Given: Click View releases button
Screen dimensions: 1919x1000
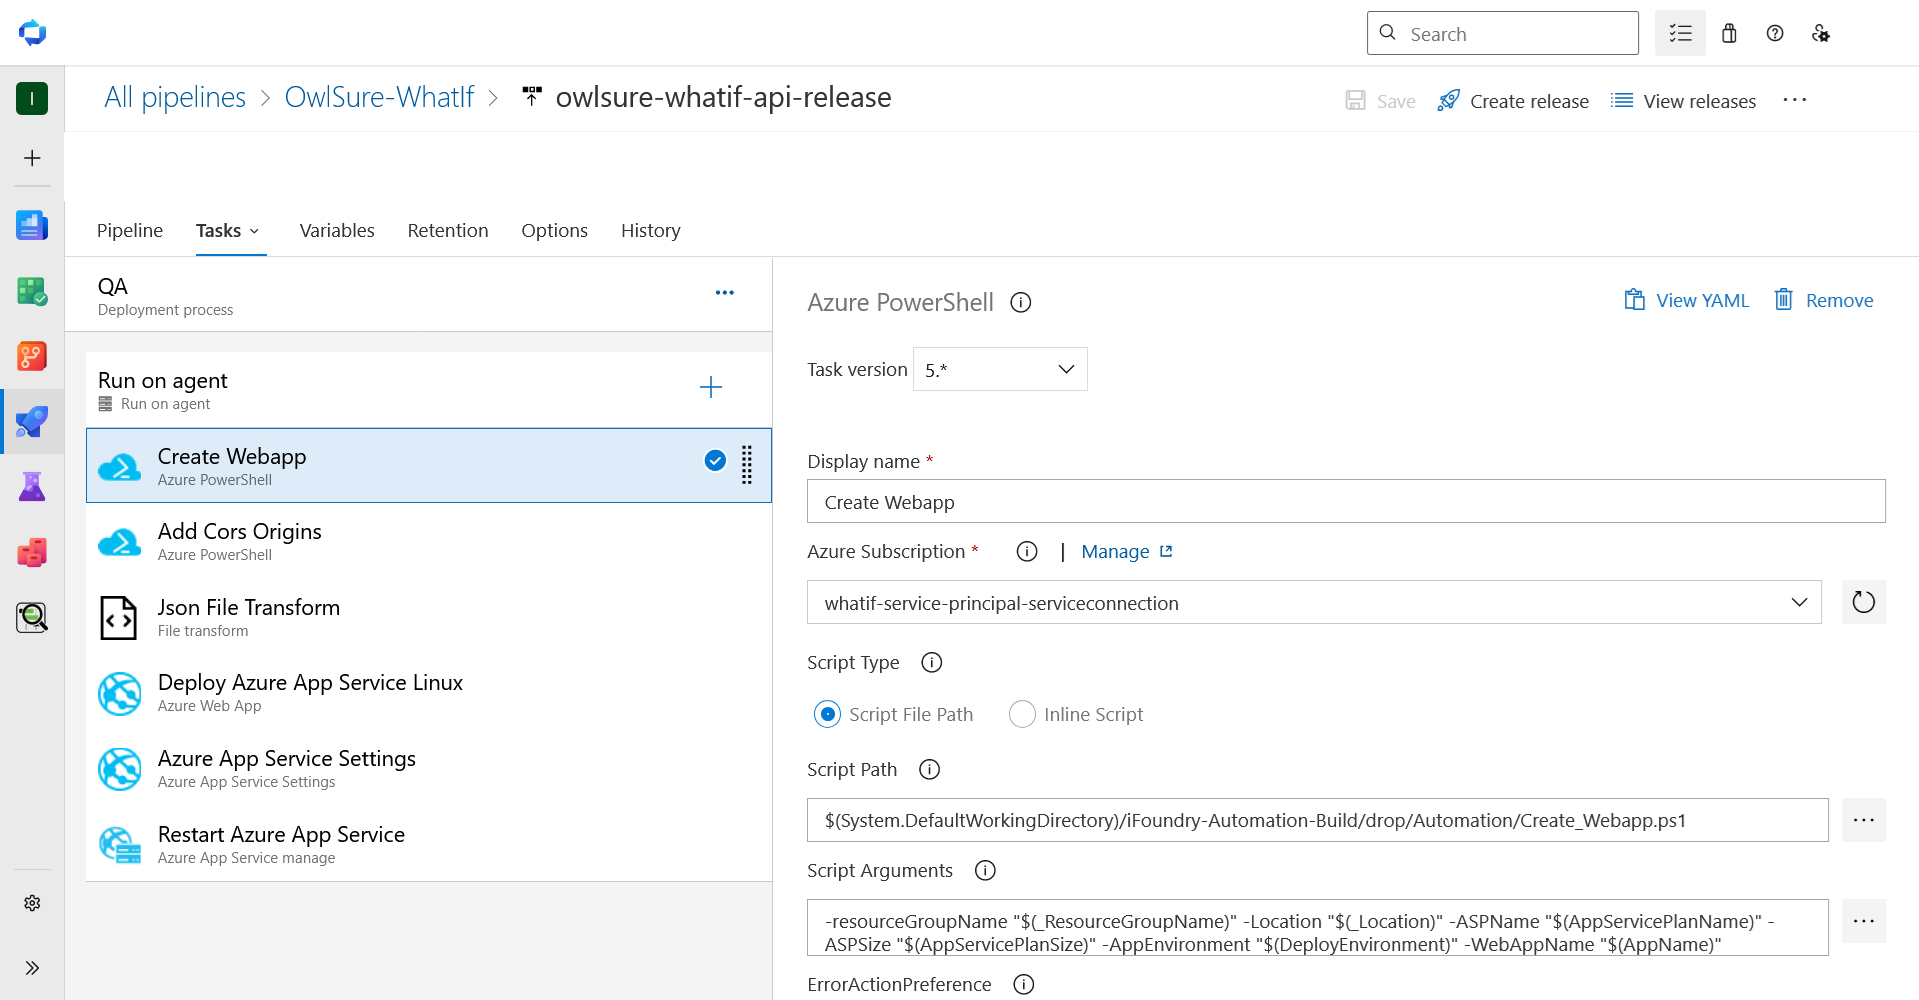Looking at the screenshot, I should (1683, 101).
